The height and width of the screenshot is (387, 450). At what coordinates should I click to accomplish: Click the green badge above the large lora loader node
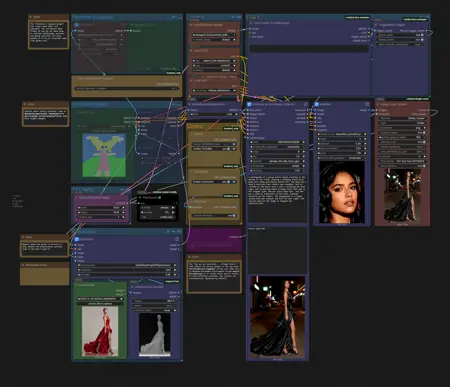[357, 17]
